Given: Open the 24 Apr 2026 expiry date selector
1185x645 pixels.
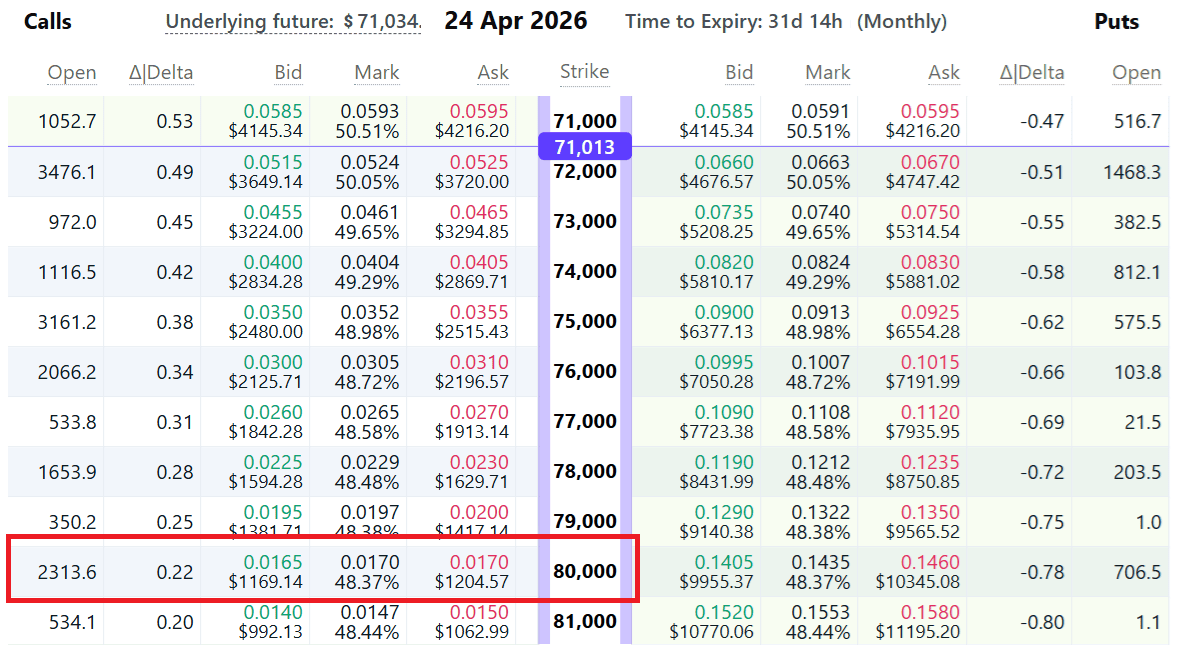Looking at the screenshot, I should tap(516, 20).
